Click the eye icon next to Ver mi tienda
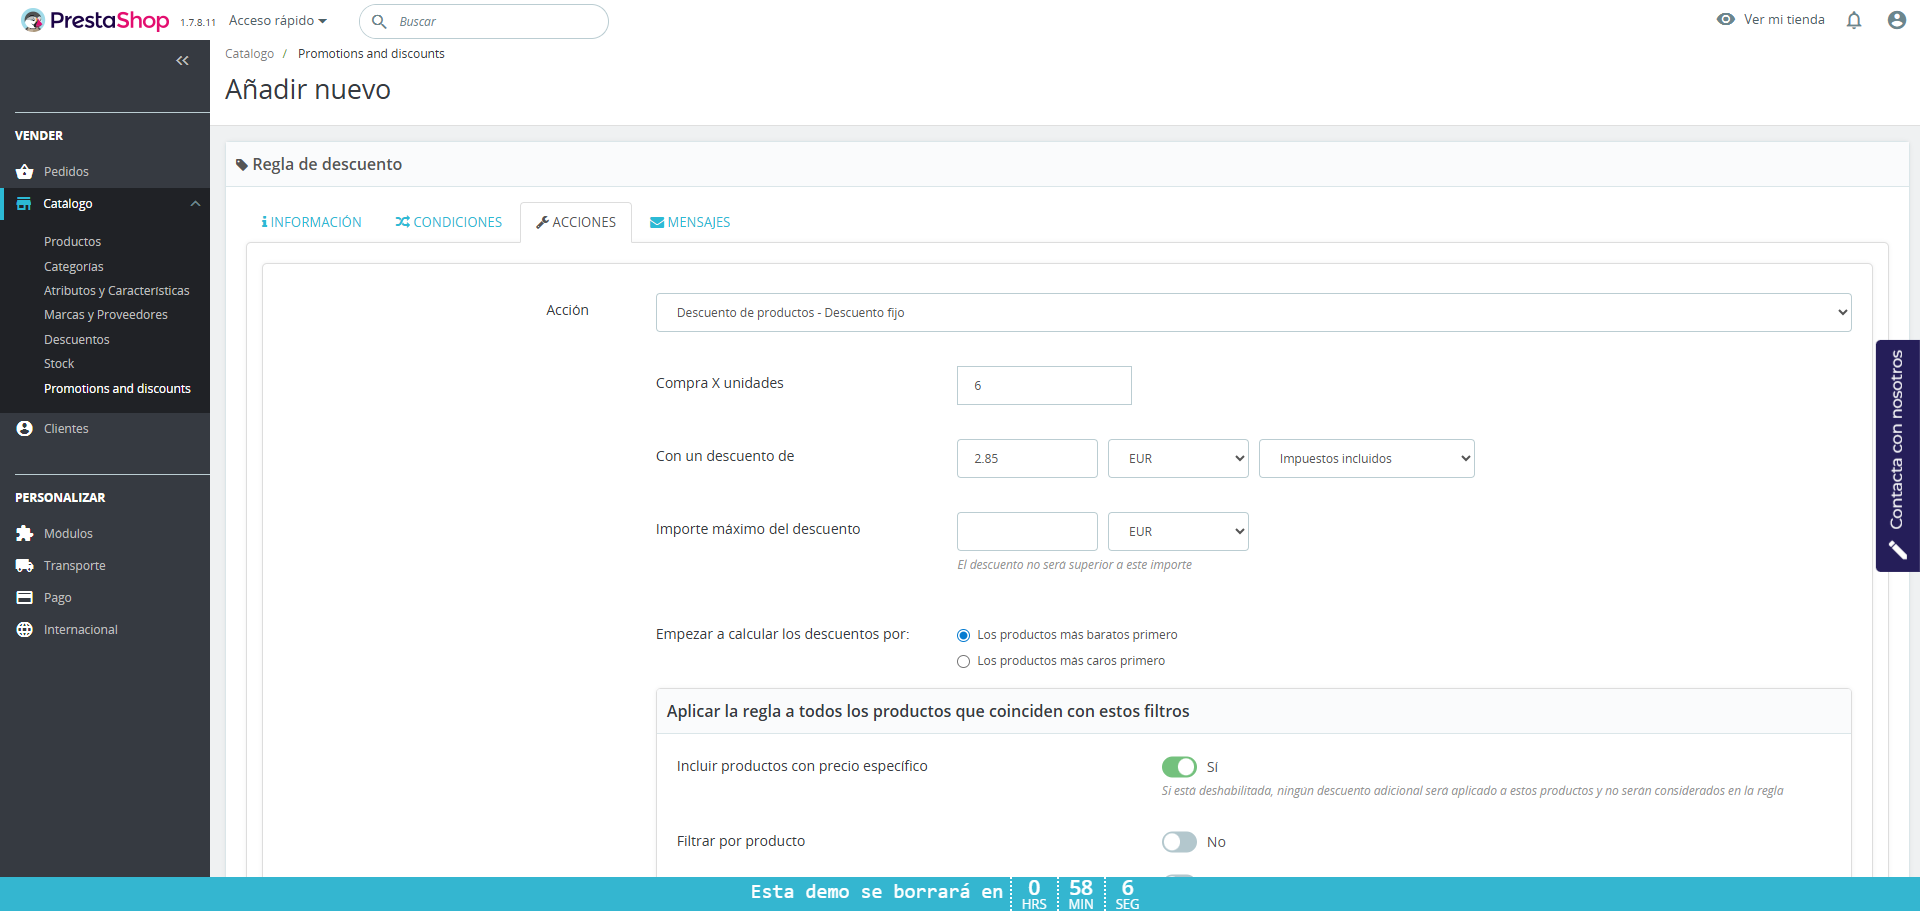The height and width of the screenshot is (911, 1920). pos(1725,19)
